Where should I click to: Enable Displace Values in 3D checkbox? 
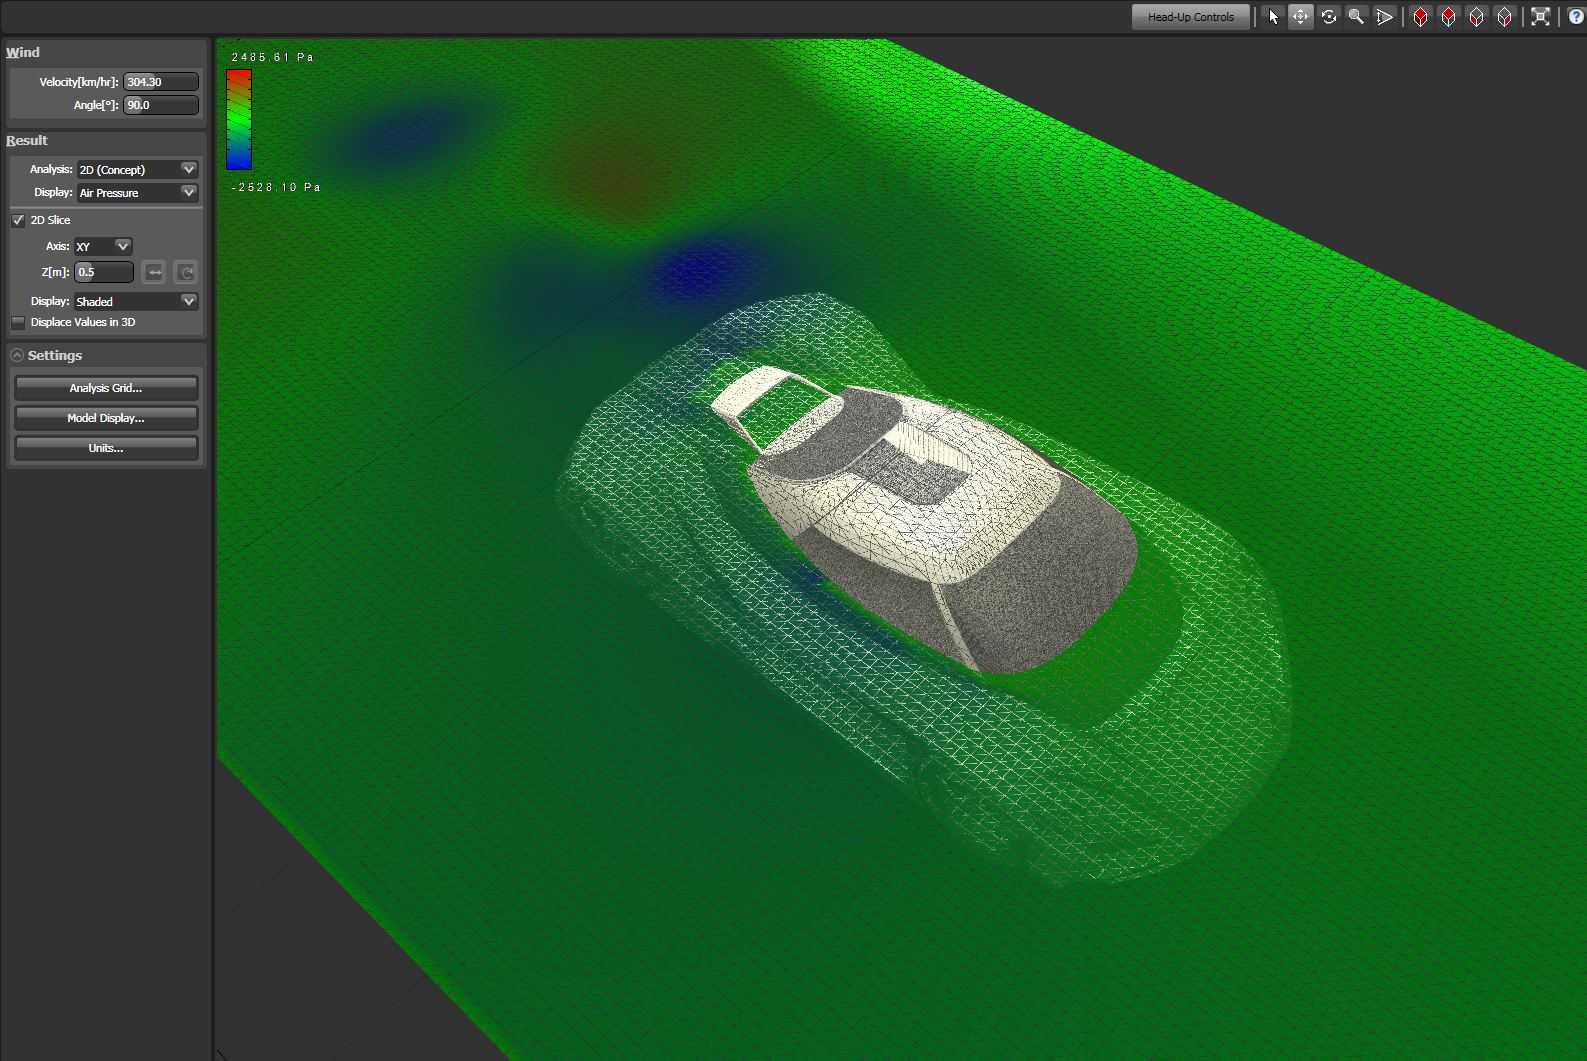[18, 322]
